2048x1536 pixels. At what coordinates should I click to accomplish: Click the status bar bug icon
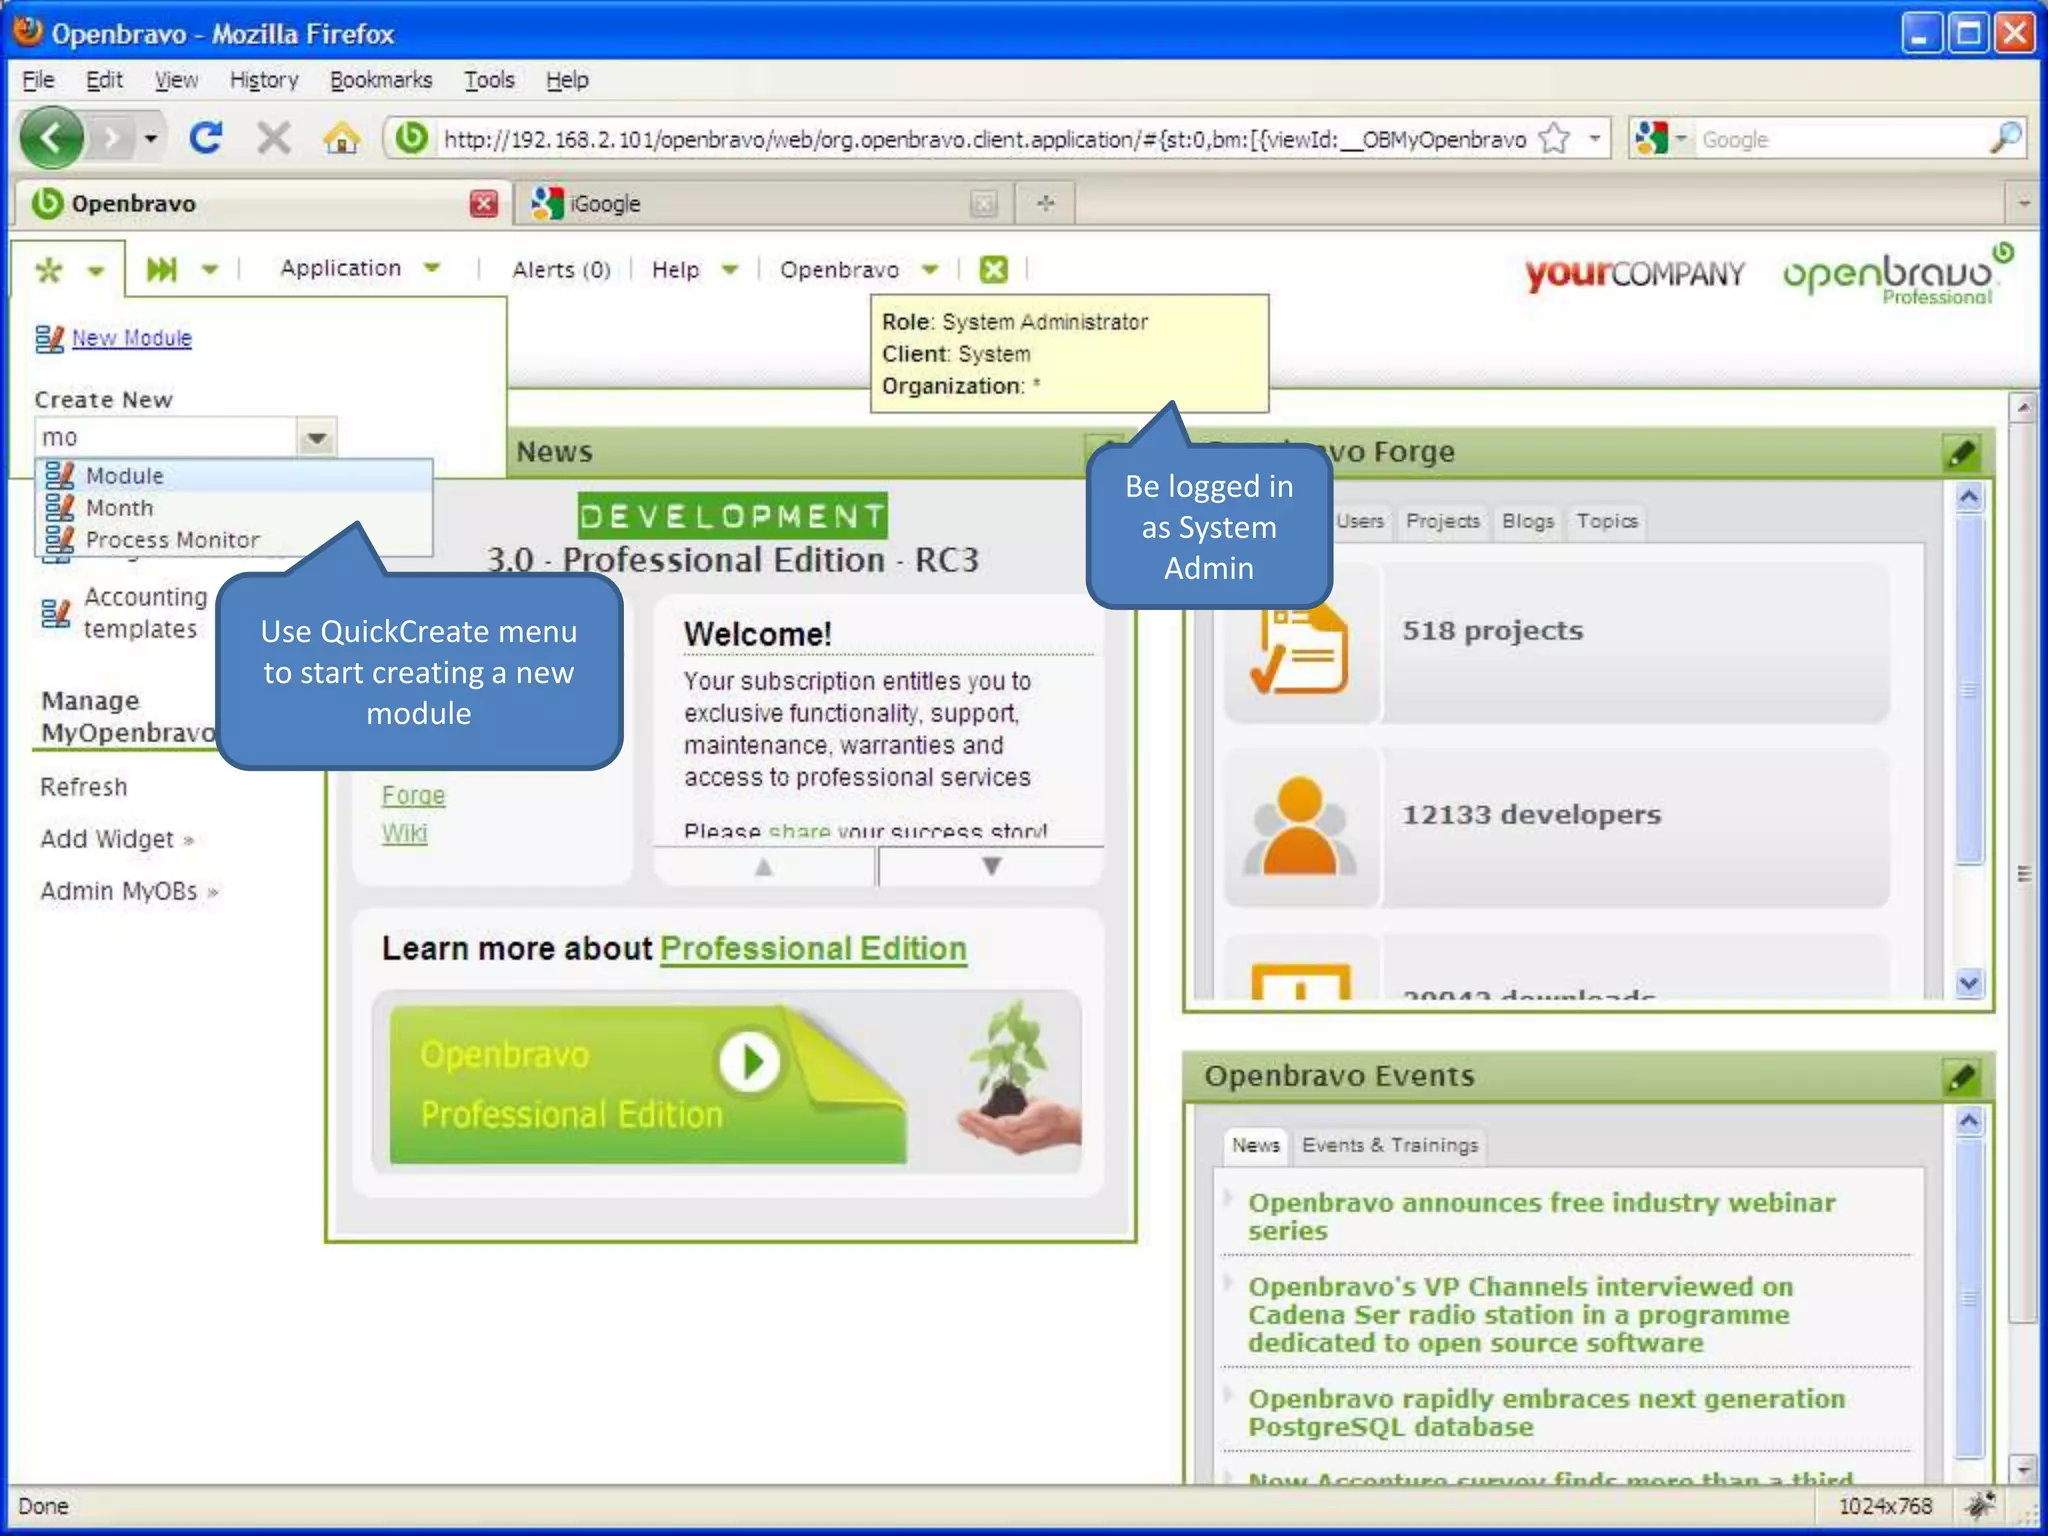(x=1980, y=1505)
